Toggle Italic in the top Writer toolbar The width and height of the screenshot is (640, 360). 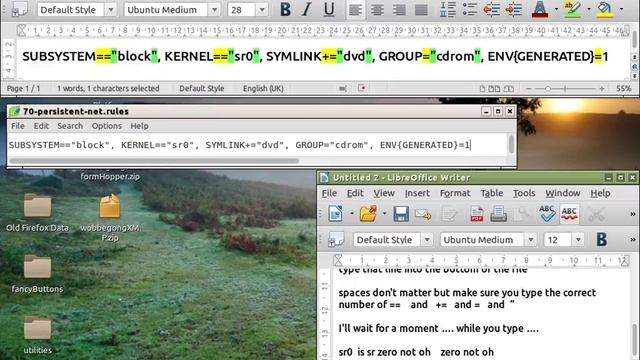coord(307,9)
